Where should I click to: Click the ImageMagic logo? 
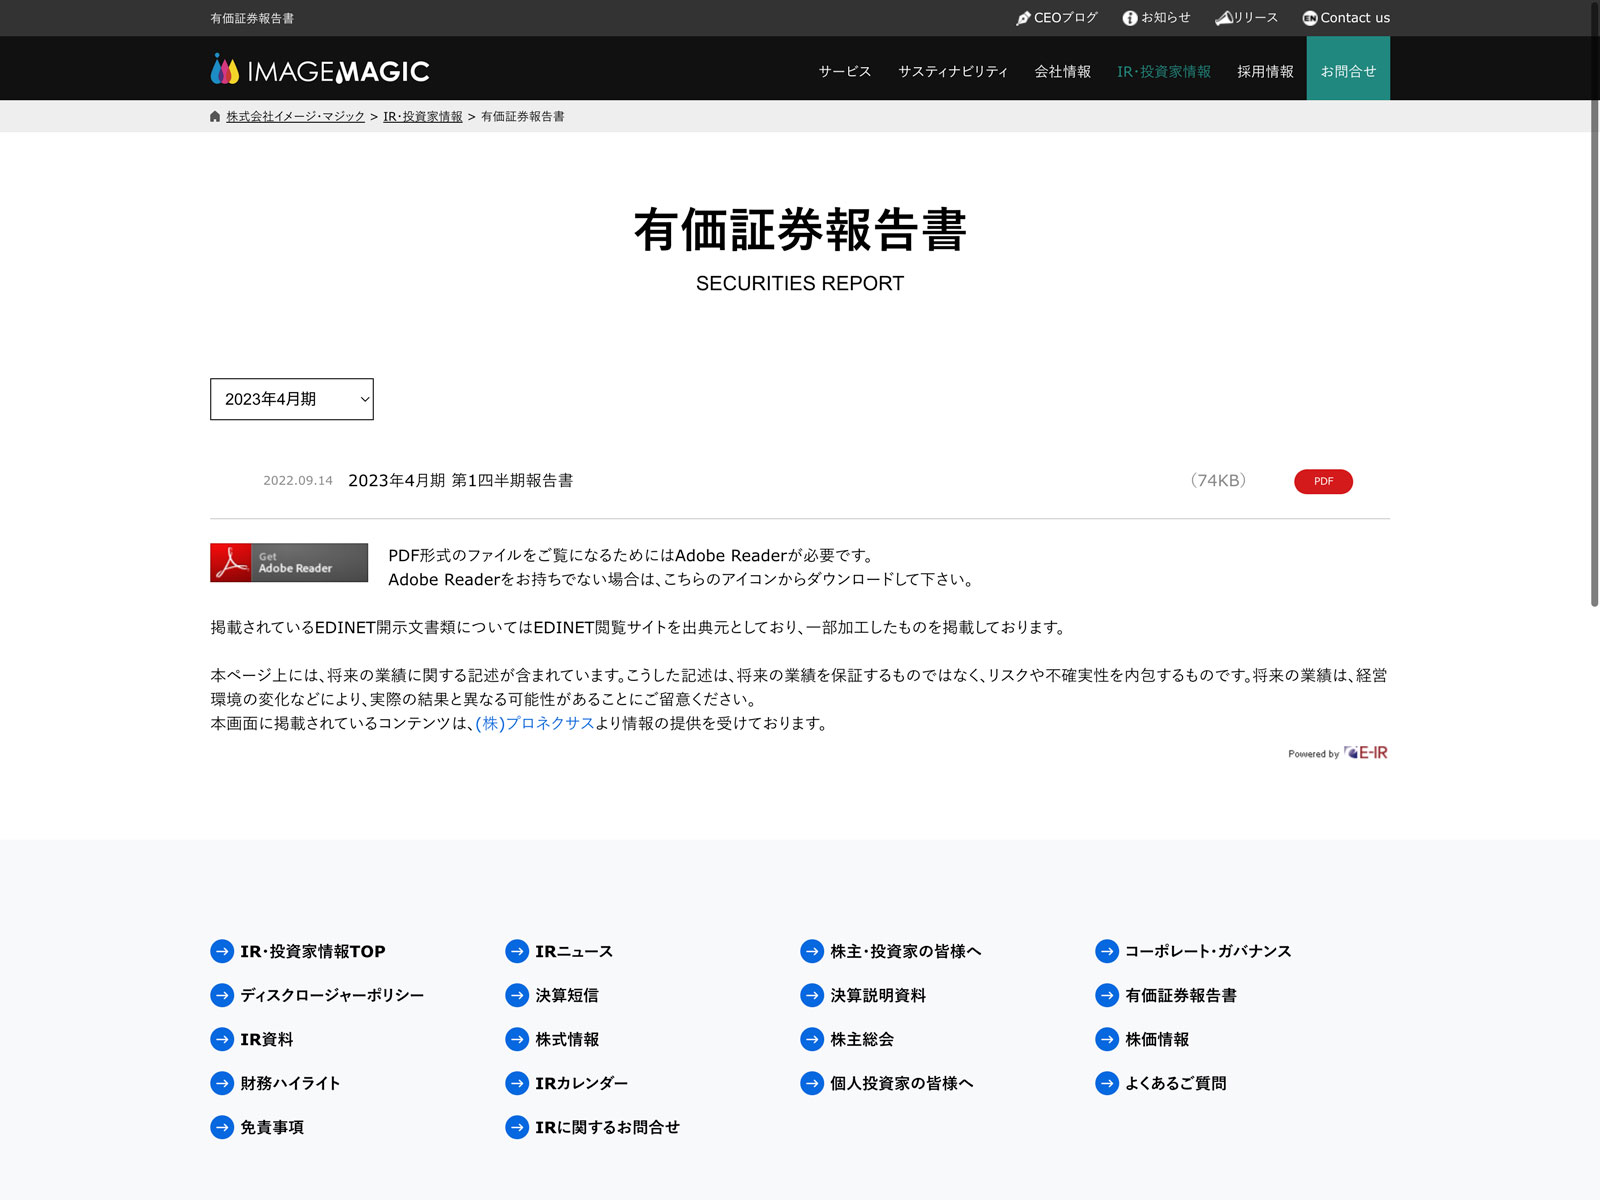pos(320,70)
